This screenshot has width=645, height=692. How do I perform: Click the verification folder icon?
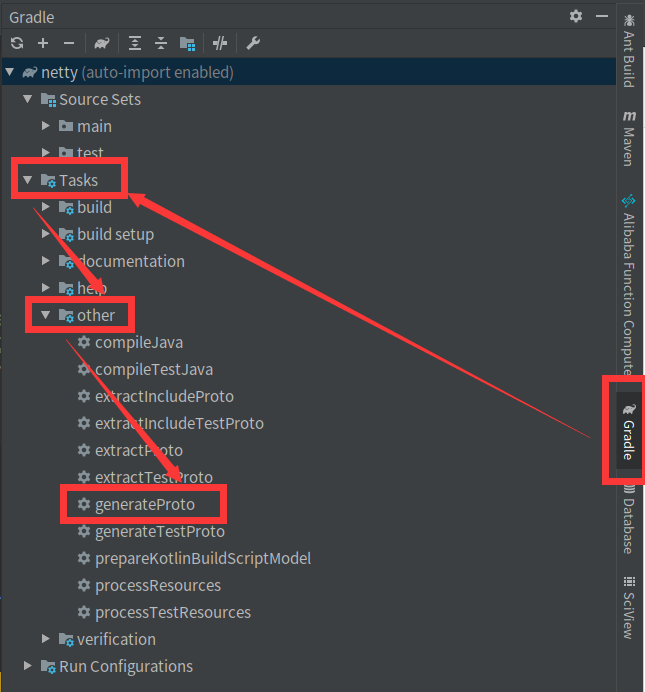(x=66, y=639)
